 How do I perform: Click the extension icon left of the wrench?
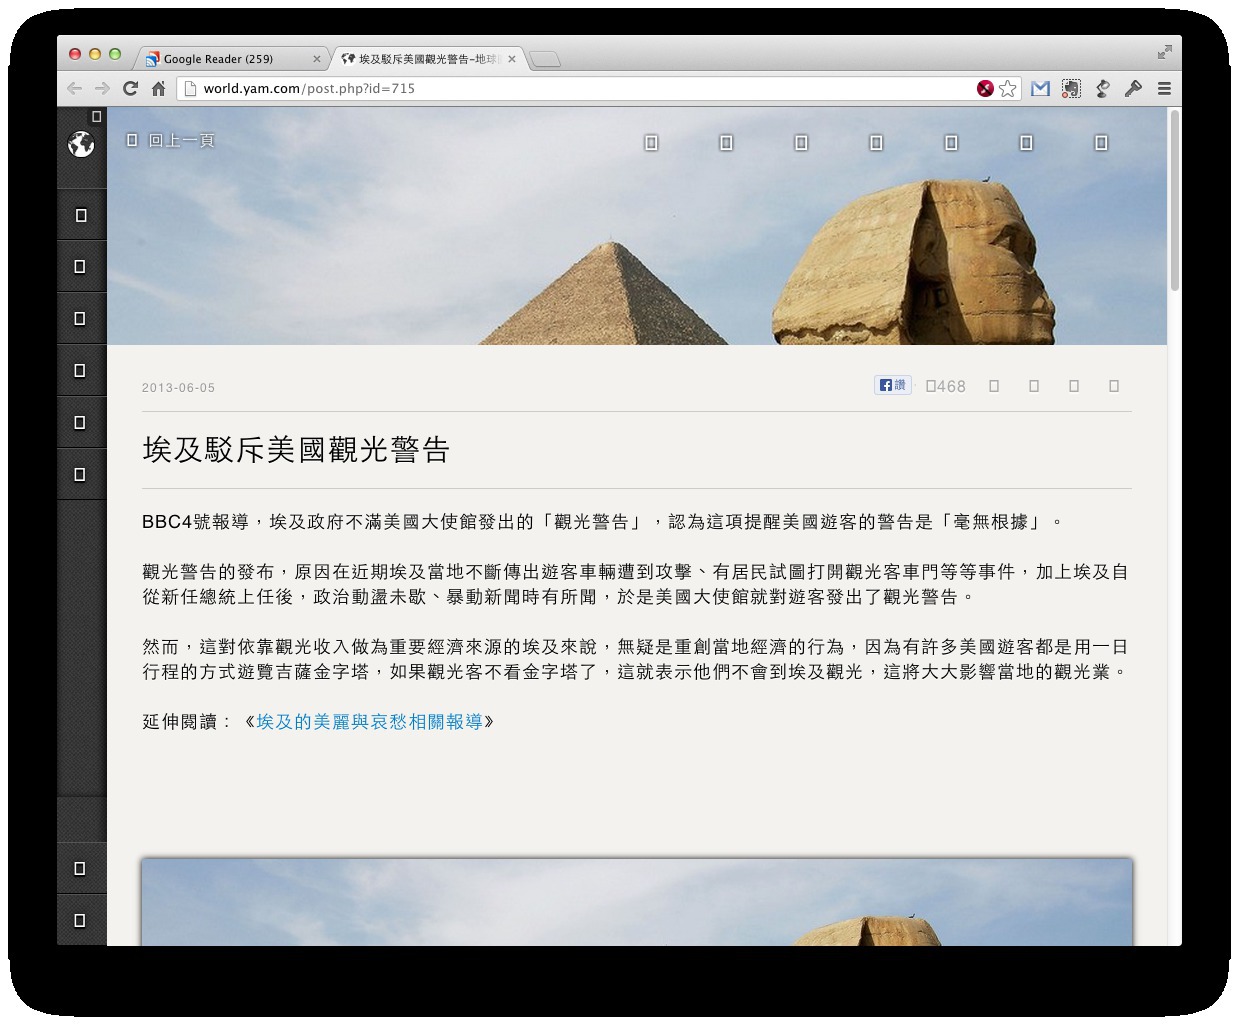1102,88
